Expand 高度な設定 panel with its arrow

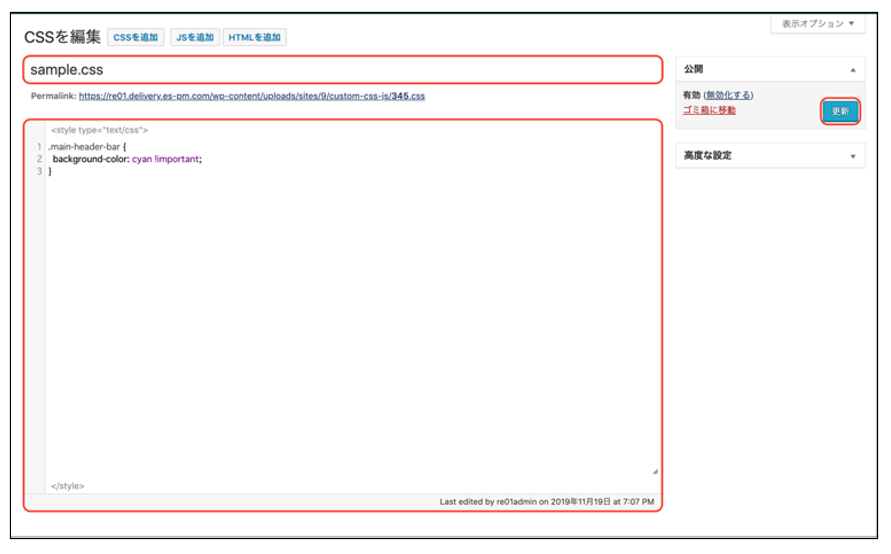click(853, 156)
